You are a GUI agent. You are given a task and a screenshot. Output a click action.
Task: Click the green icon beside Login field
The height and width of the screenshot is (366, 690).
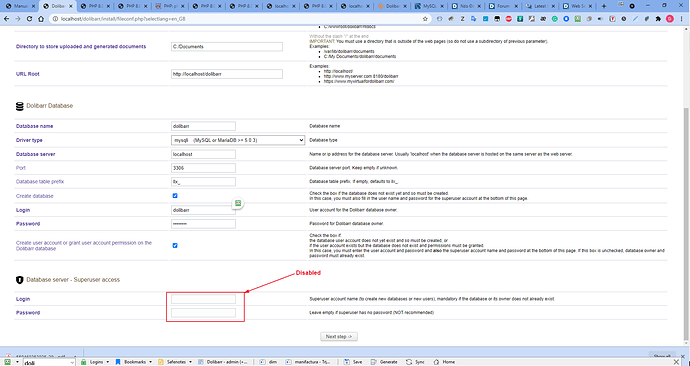238,203
